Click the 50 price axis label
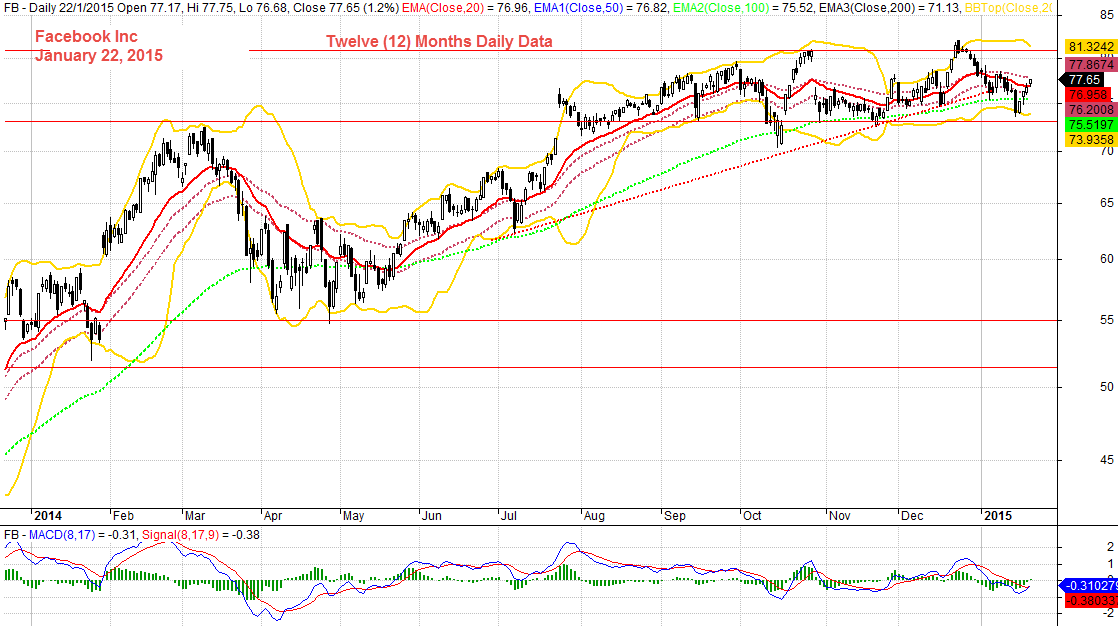 pyautogui.click(x=1107, y=386)
